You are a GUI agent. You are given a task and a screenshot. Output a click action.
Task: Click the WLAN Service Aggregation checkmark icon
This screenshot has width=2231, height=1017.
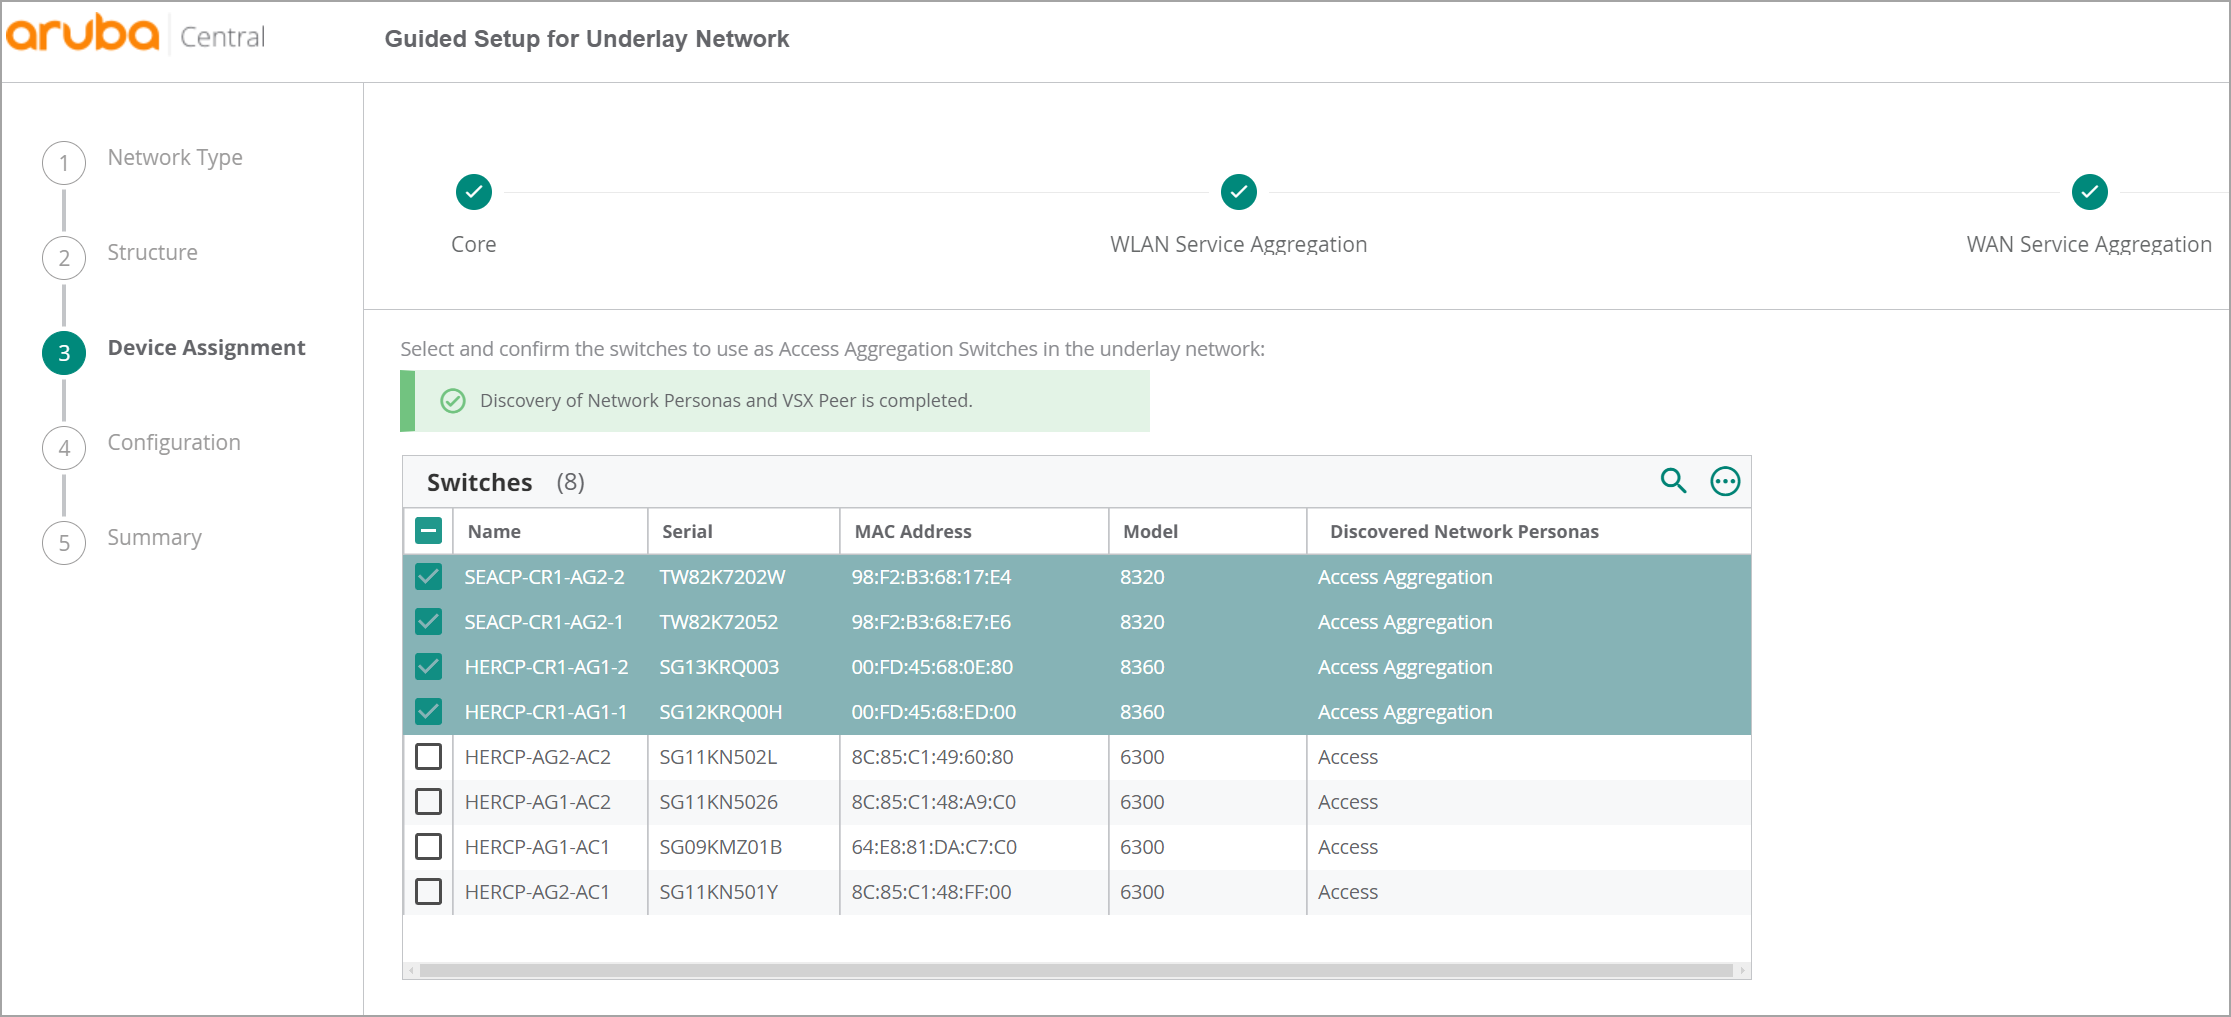point(1239,192)
